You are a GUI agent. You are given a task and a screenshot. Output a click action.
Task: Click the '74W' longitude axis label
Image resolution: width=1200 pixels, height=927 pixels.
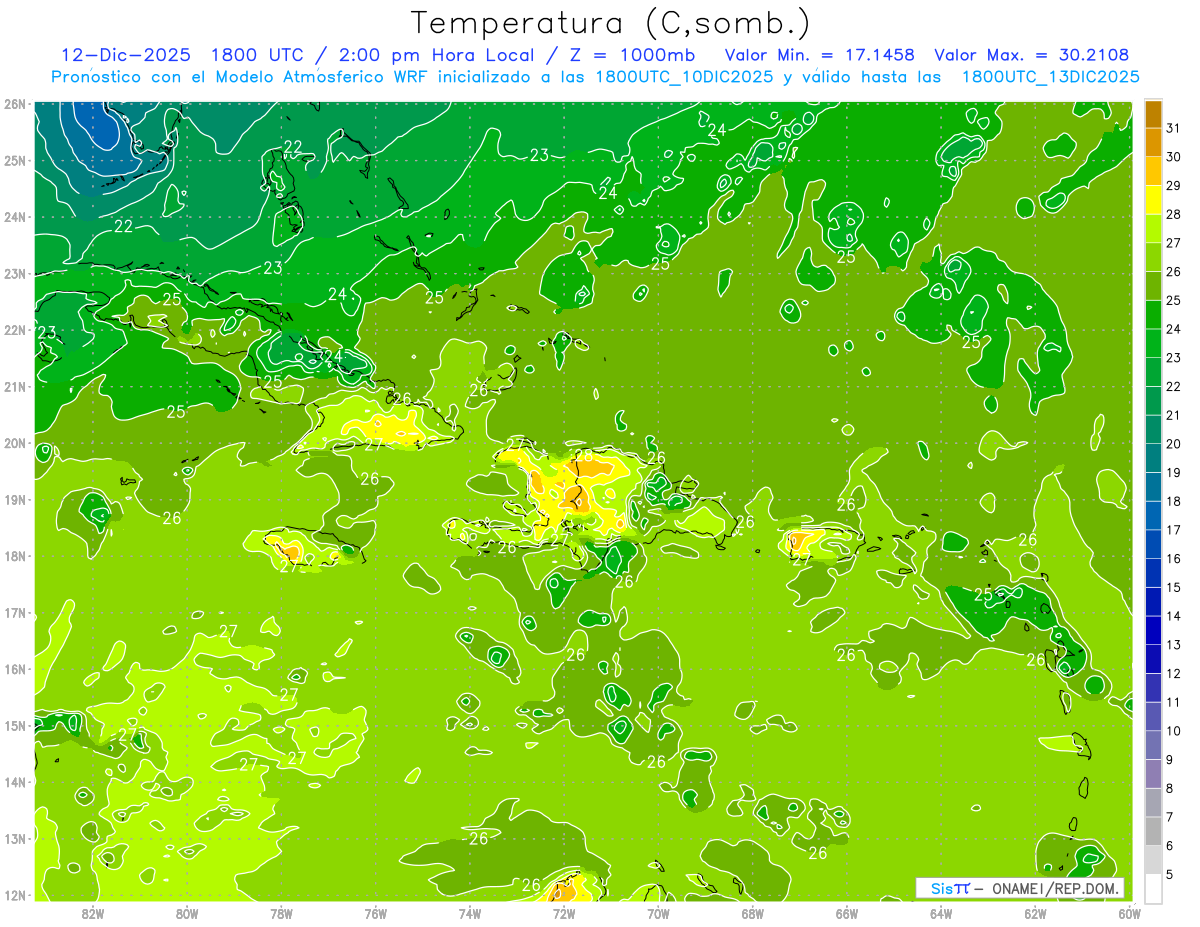pos(469,913)
